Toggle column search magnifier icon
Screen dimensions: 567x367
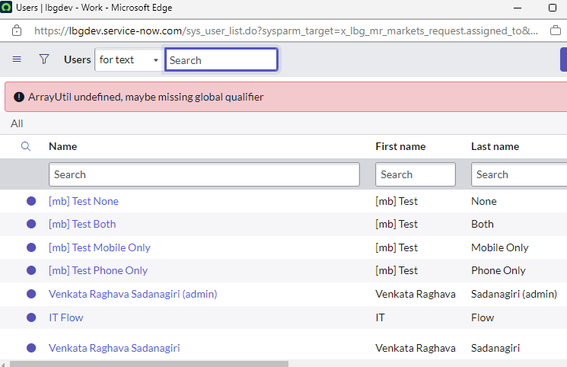[26, 146]
